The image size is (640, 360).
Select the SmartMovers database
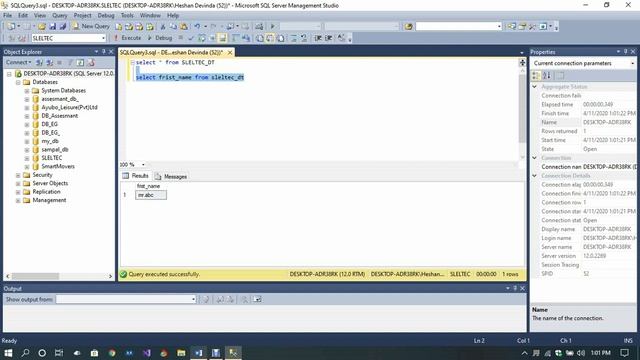tap(58, 166)
